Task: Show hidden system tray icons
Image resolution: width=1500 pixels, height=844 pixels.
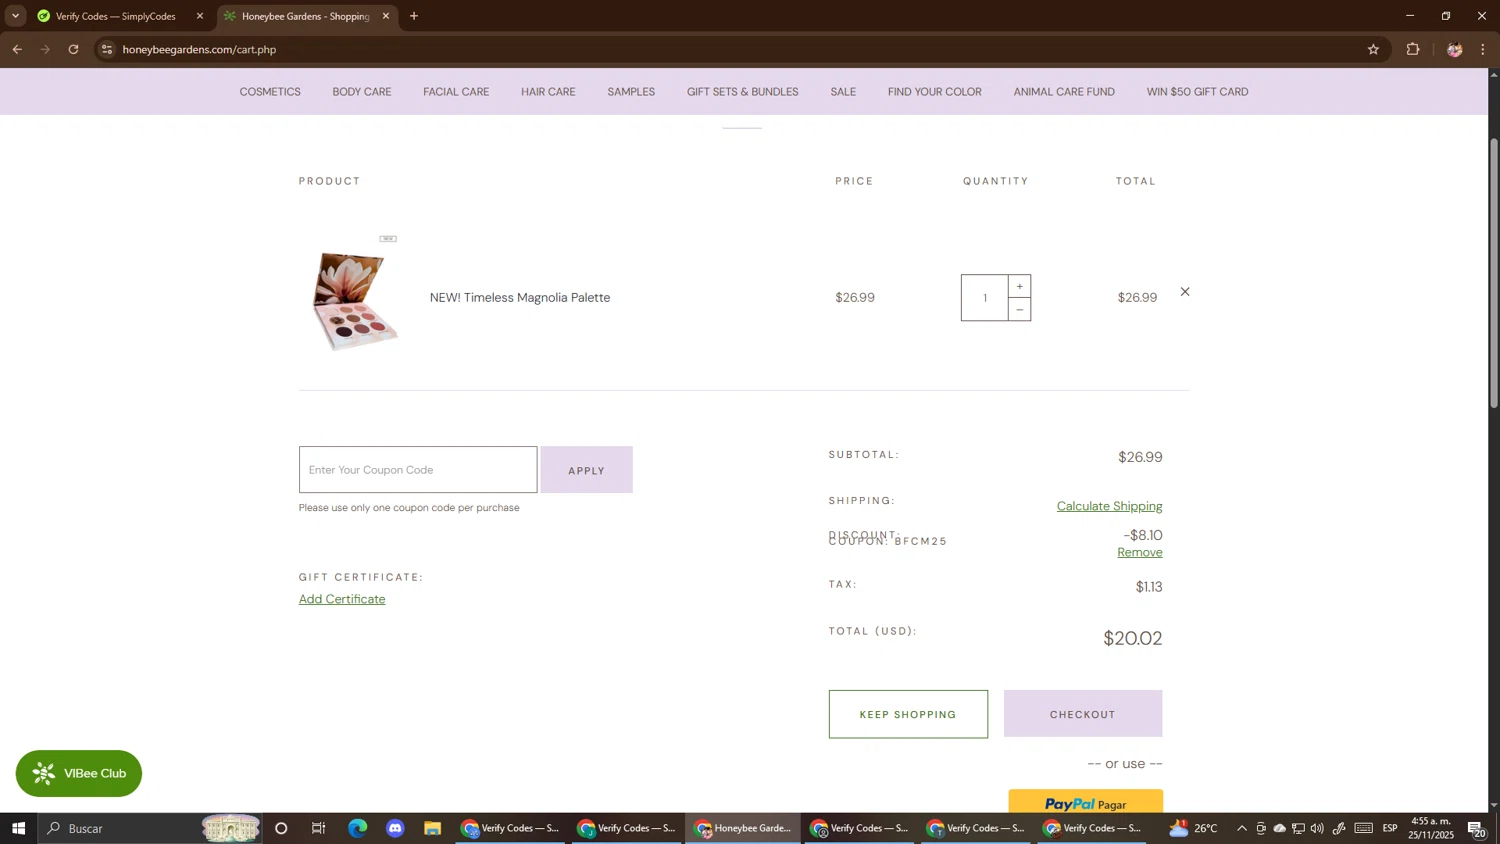Action: pyautogui.click(x=1242, y=828)
